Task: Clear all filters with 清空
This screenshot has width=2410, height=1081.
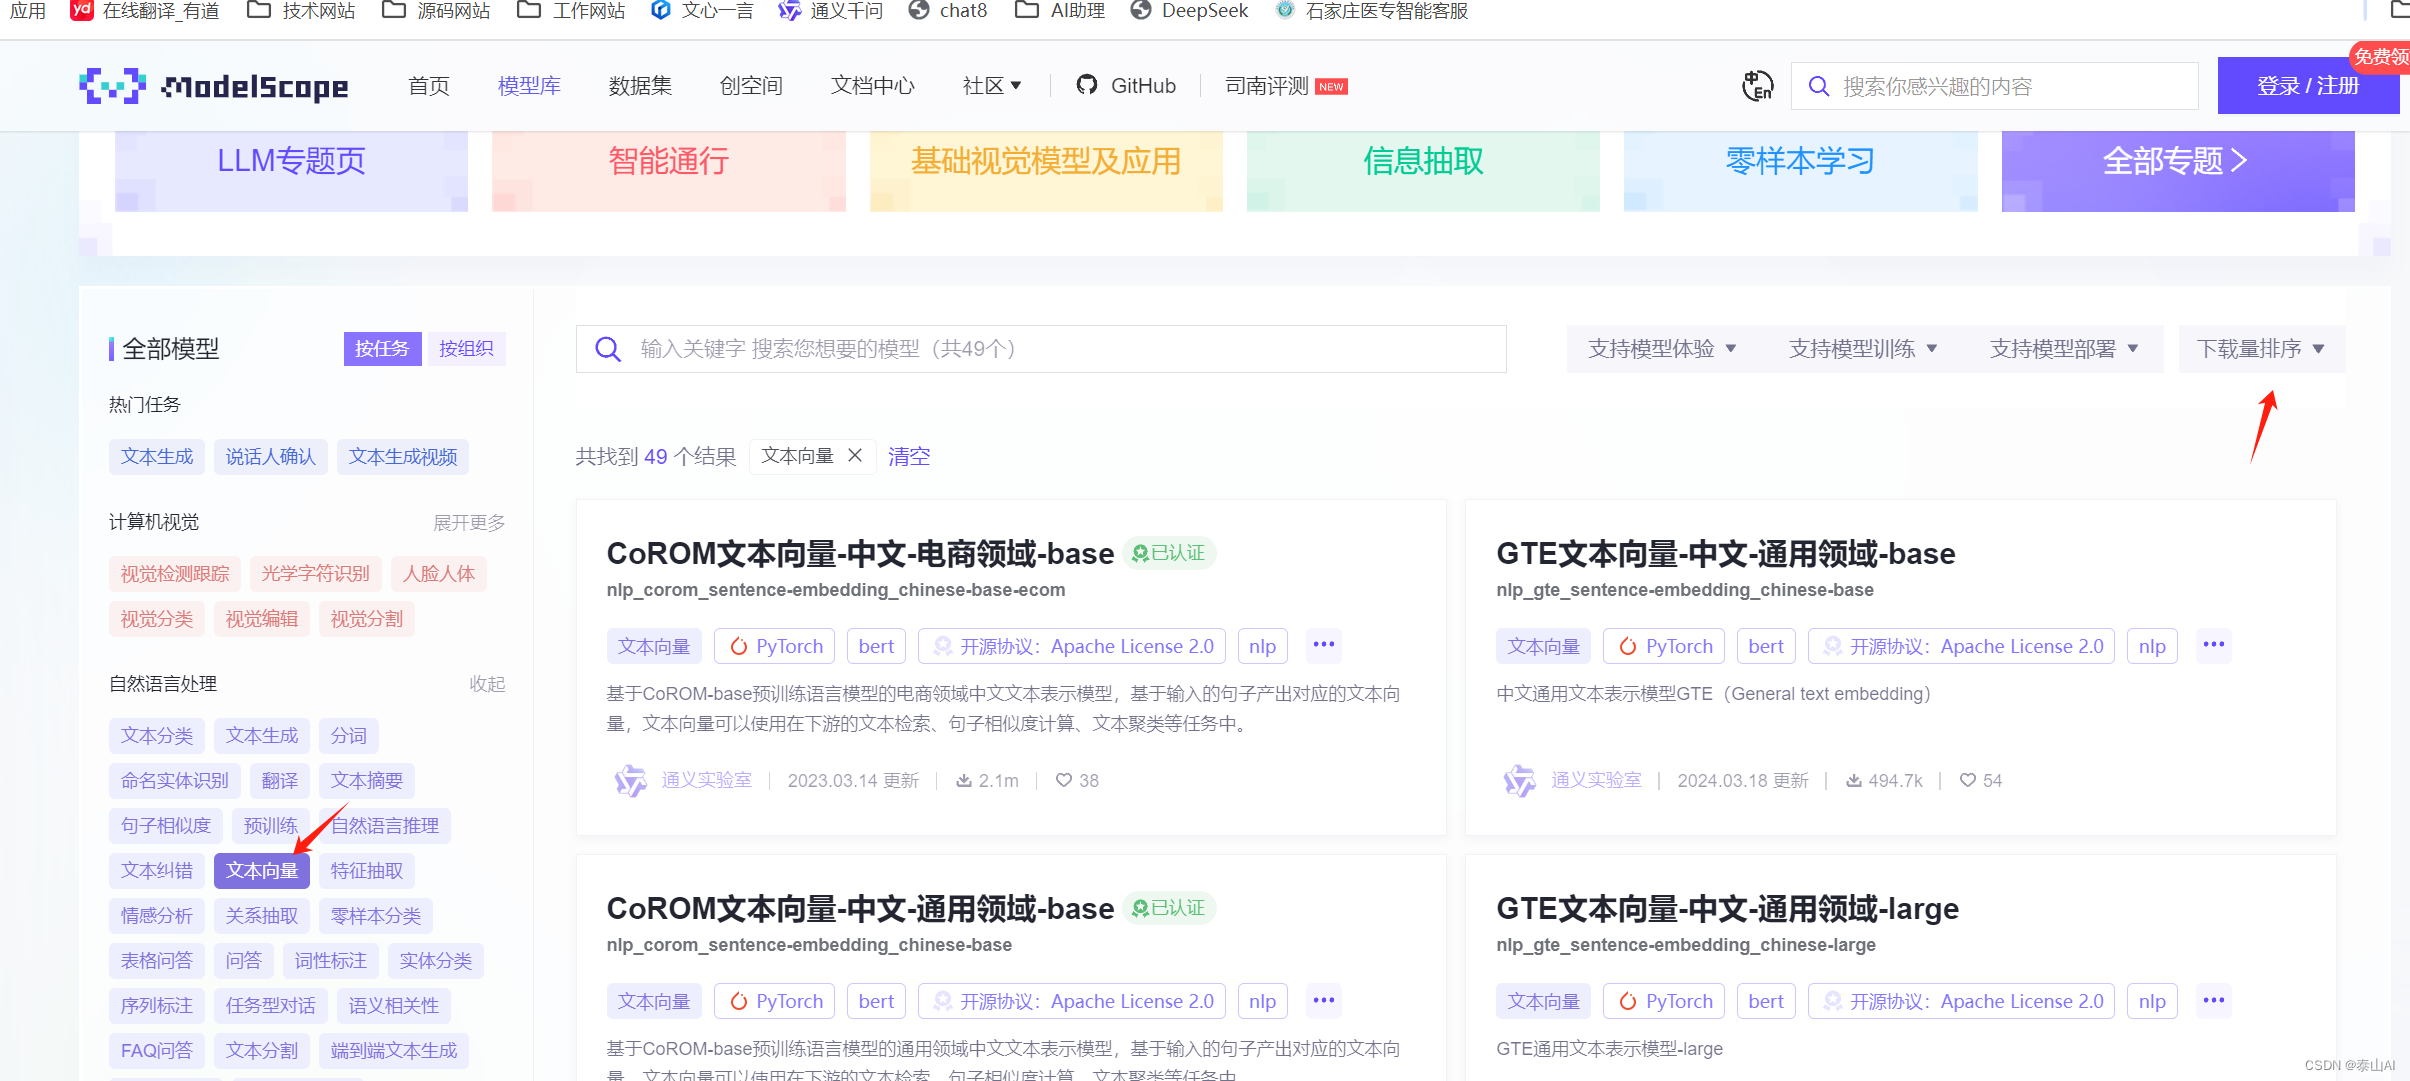Action: tap(909, 456)
